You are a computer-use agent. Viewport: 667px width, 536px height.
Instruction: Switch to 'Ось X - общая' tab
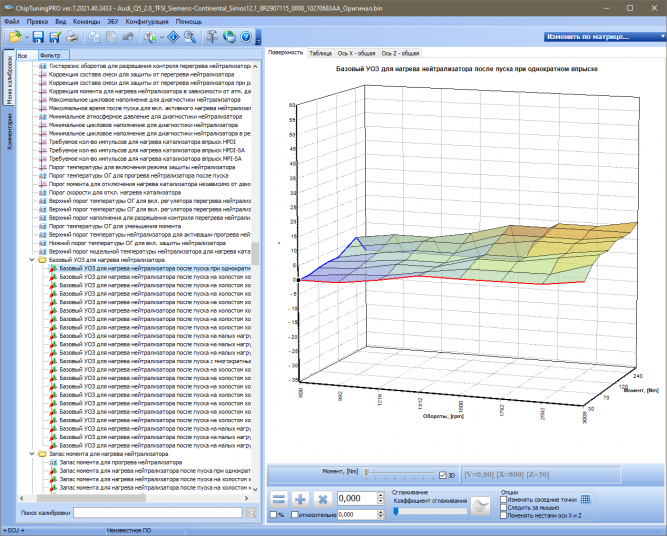356,53
